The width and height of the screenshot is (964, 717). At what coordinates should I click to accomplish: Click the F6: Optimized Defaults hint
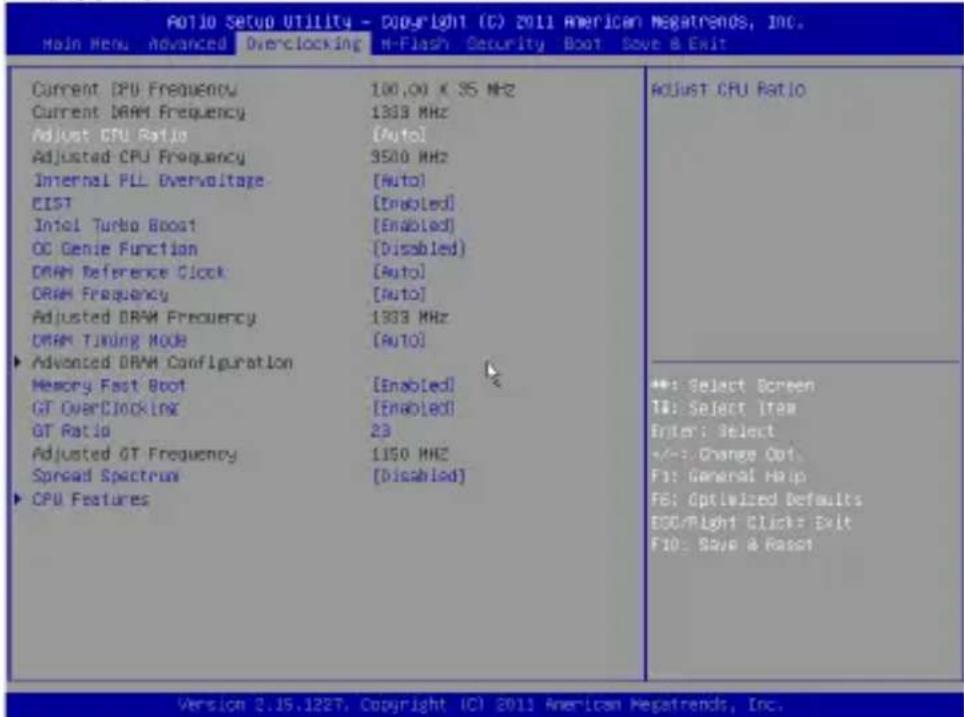[x=757, y=499]
